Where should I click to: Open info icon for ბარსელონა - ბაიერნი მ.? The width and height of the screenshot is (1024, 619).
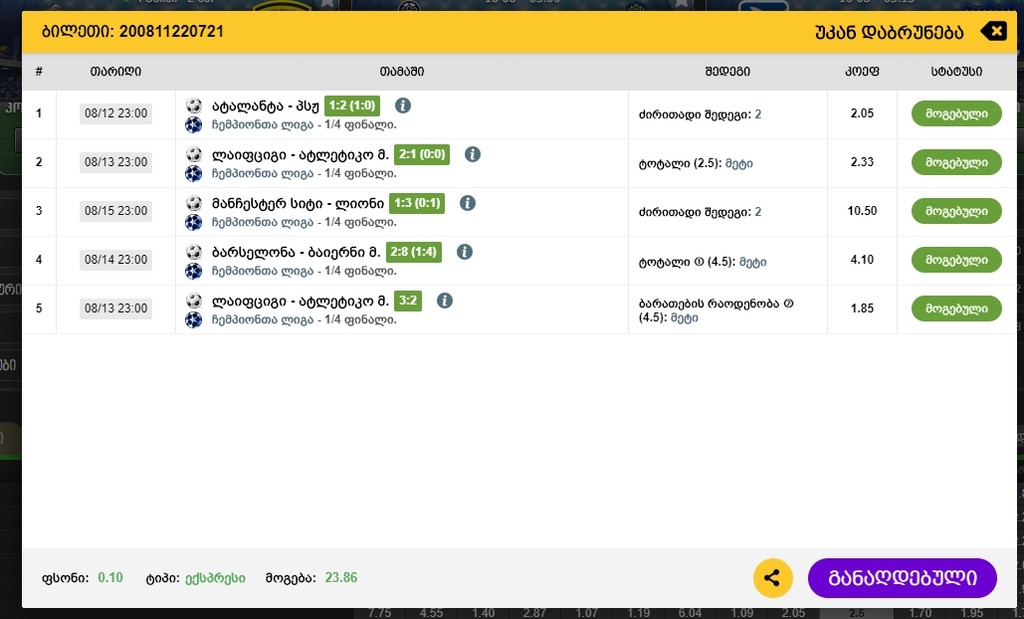[464, 252]
